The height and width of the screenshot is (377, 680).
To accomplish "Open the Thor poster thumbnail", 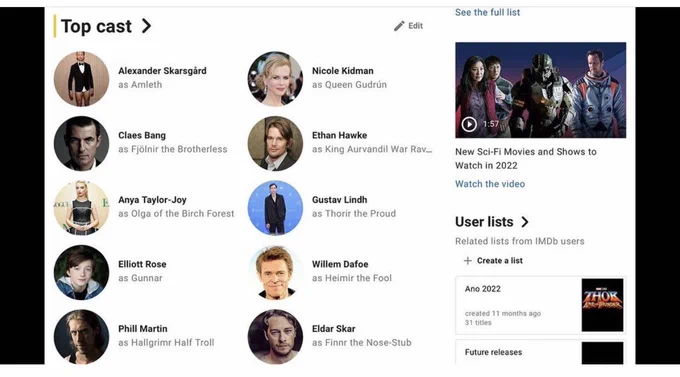I will (x=602, y=305).
